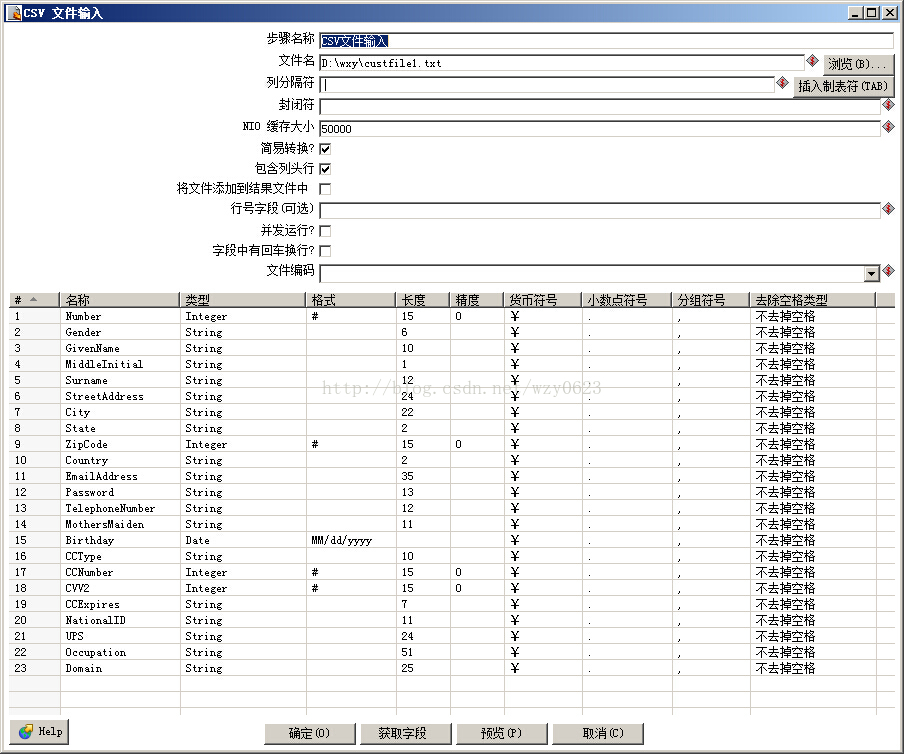
Task: Click the 去除空格类型 column header
Action: (812, 300)
